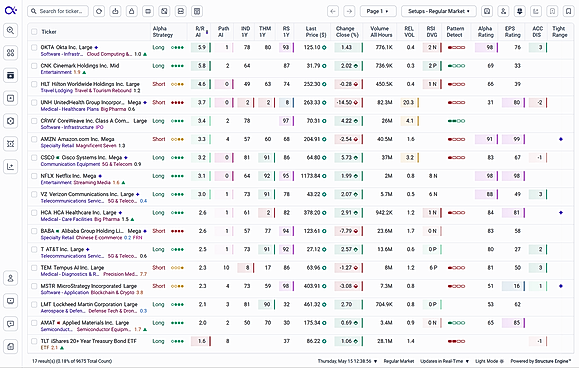579x368 pixels.
Task: Check the NFLX Netflix row checkbox
Action: (34, 176)
